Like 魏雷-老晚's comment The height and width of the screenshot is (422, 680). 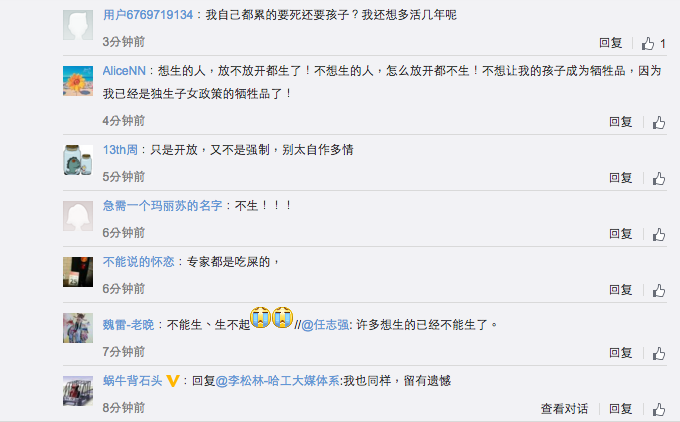coord(659,353)
